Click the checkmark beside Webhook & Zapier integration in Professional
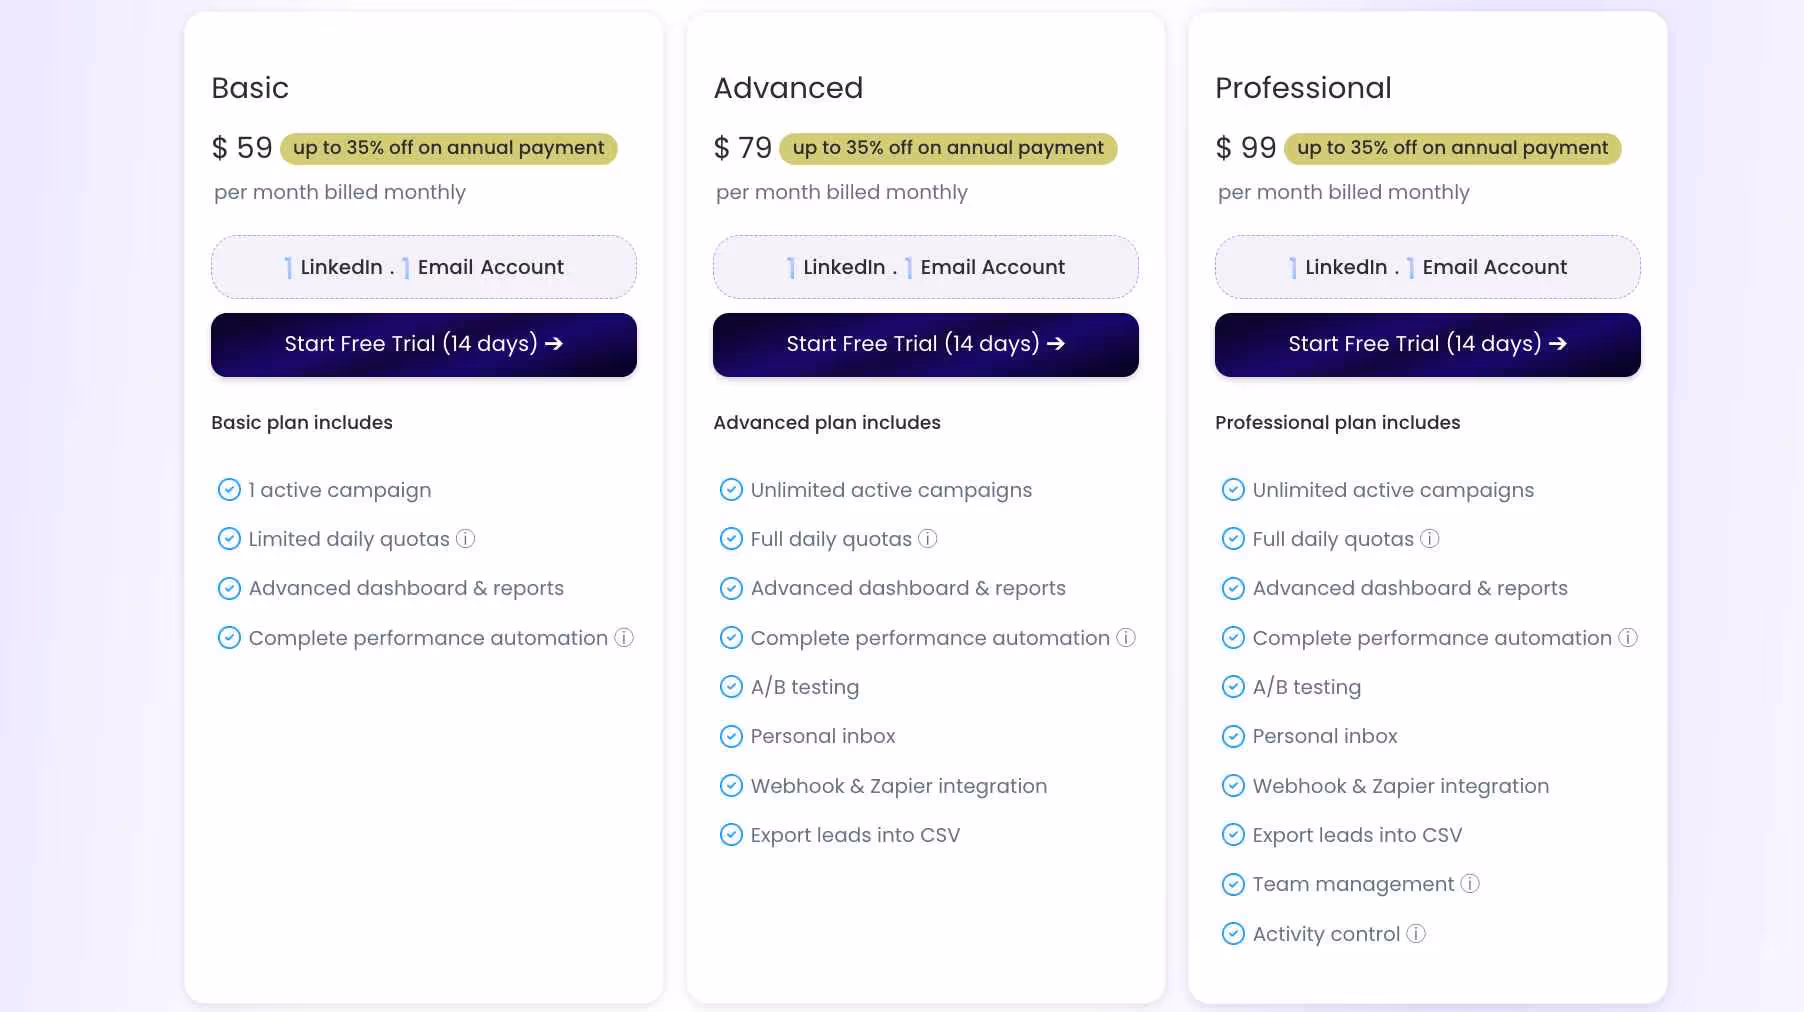 click(1232, 785)
